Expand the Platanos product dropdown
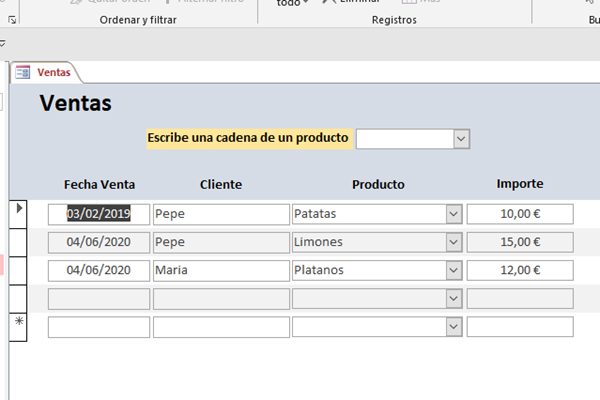 (x=453, y=270)
